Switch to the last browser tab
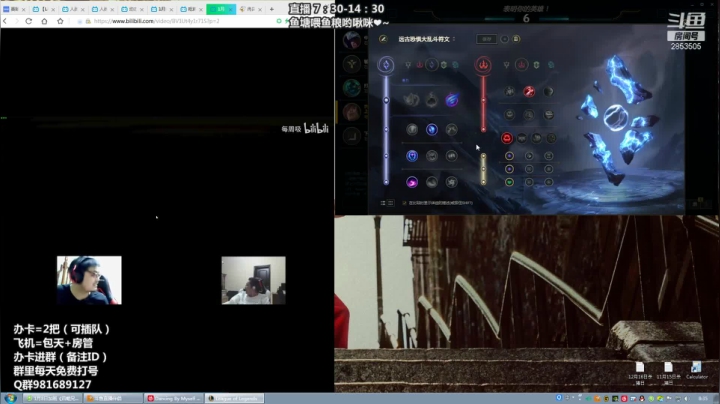 click(251, 9)
